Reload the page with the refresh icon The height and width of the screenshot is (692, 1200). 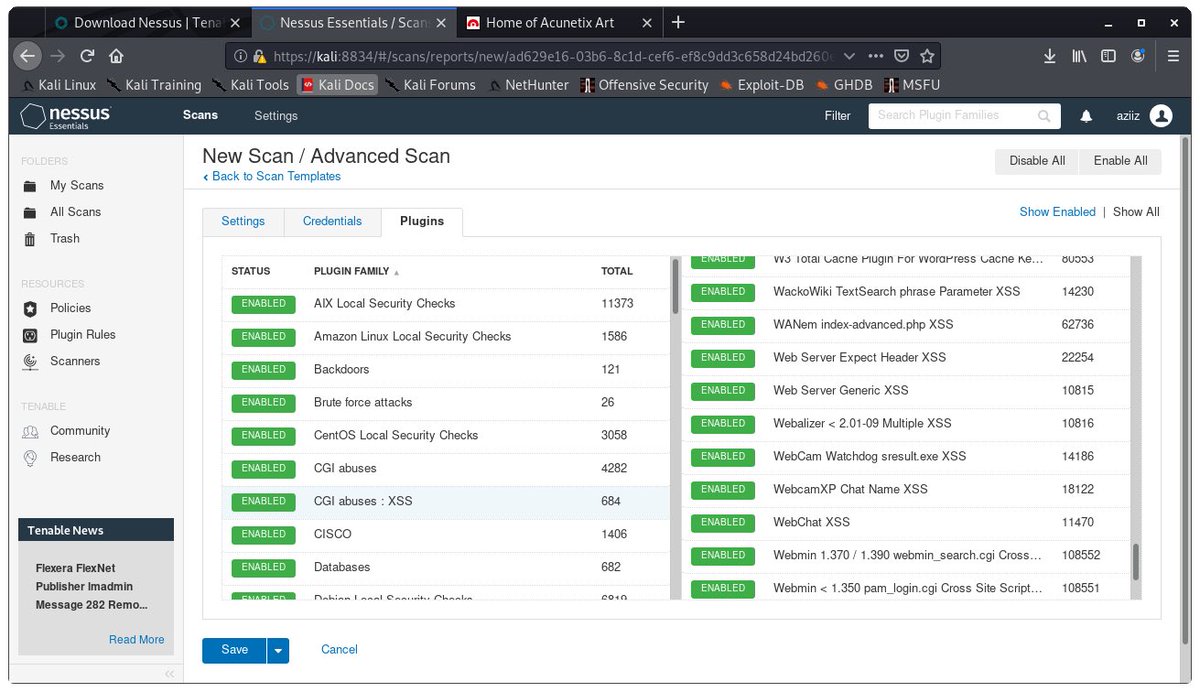[87, 57]
